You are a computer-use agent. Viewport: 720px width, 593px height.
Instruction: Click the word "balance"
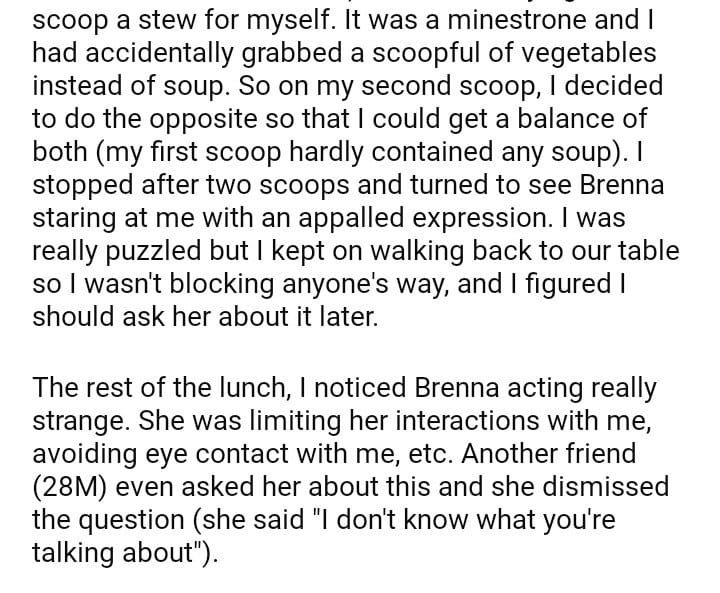[563, 118]
